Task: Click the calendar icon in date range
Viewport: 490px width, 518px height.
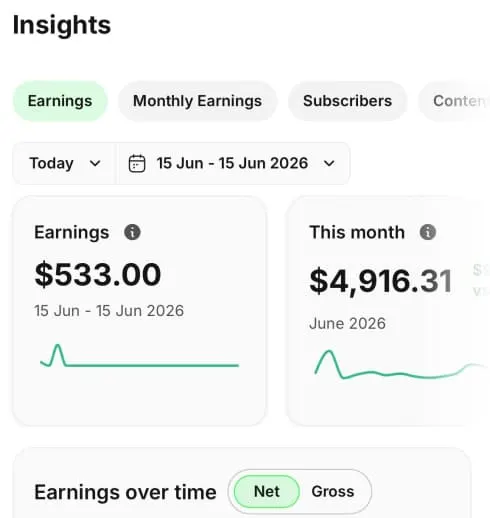Action: 137,163
